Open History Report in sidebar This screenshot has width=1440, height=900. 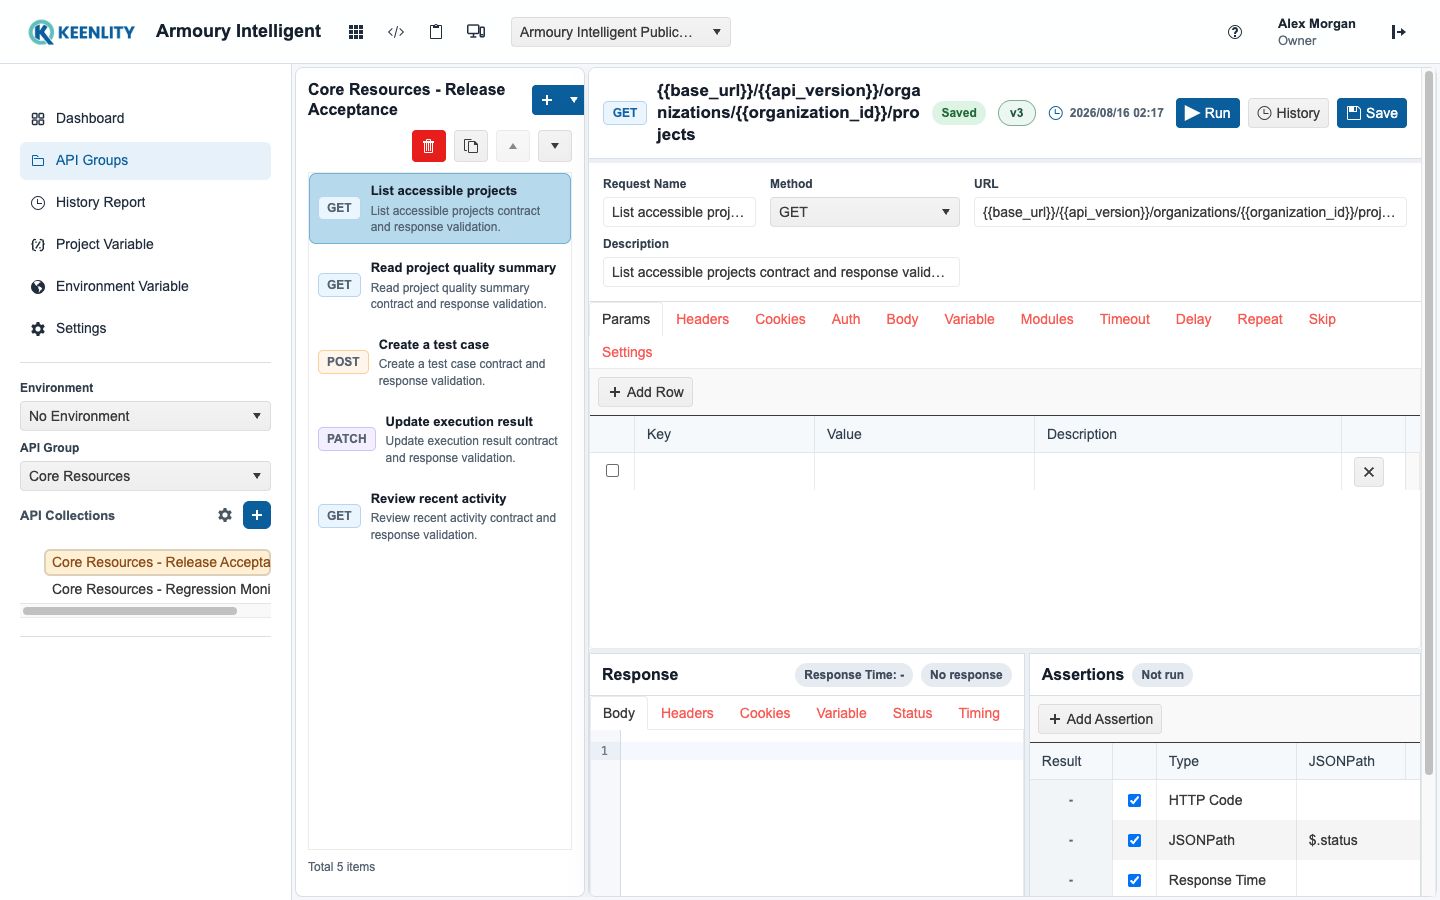click(x=145, y=202)
